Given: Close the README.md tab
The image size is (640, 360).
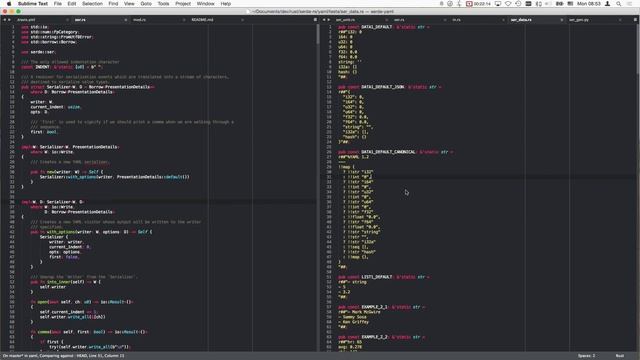Looking at the screenshot, I should click(242, 20).
